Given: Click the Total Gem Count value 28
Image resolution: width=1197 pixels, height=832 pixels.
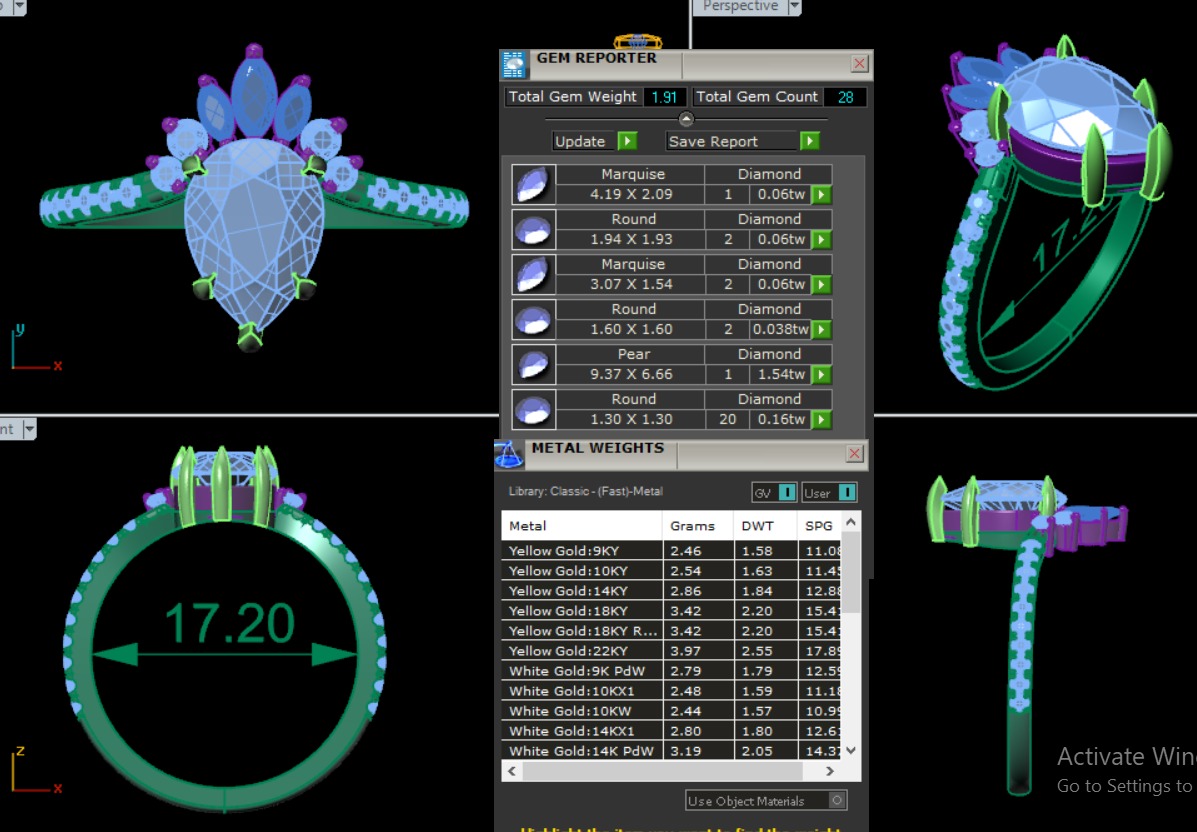Looking at the screenshot, I should (x=845, y=97).
